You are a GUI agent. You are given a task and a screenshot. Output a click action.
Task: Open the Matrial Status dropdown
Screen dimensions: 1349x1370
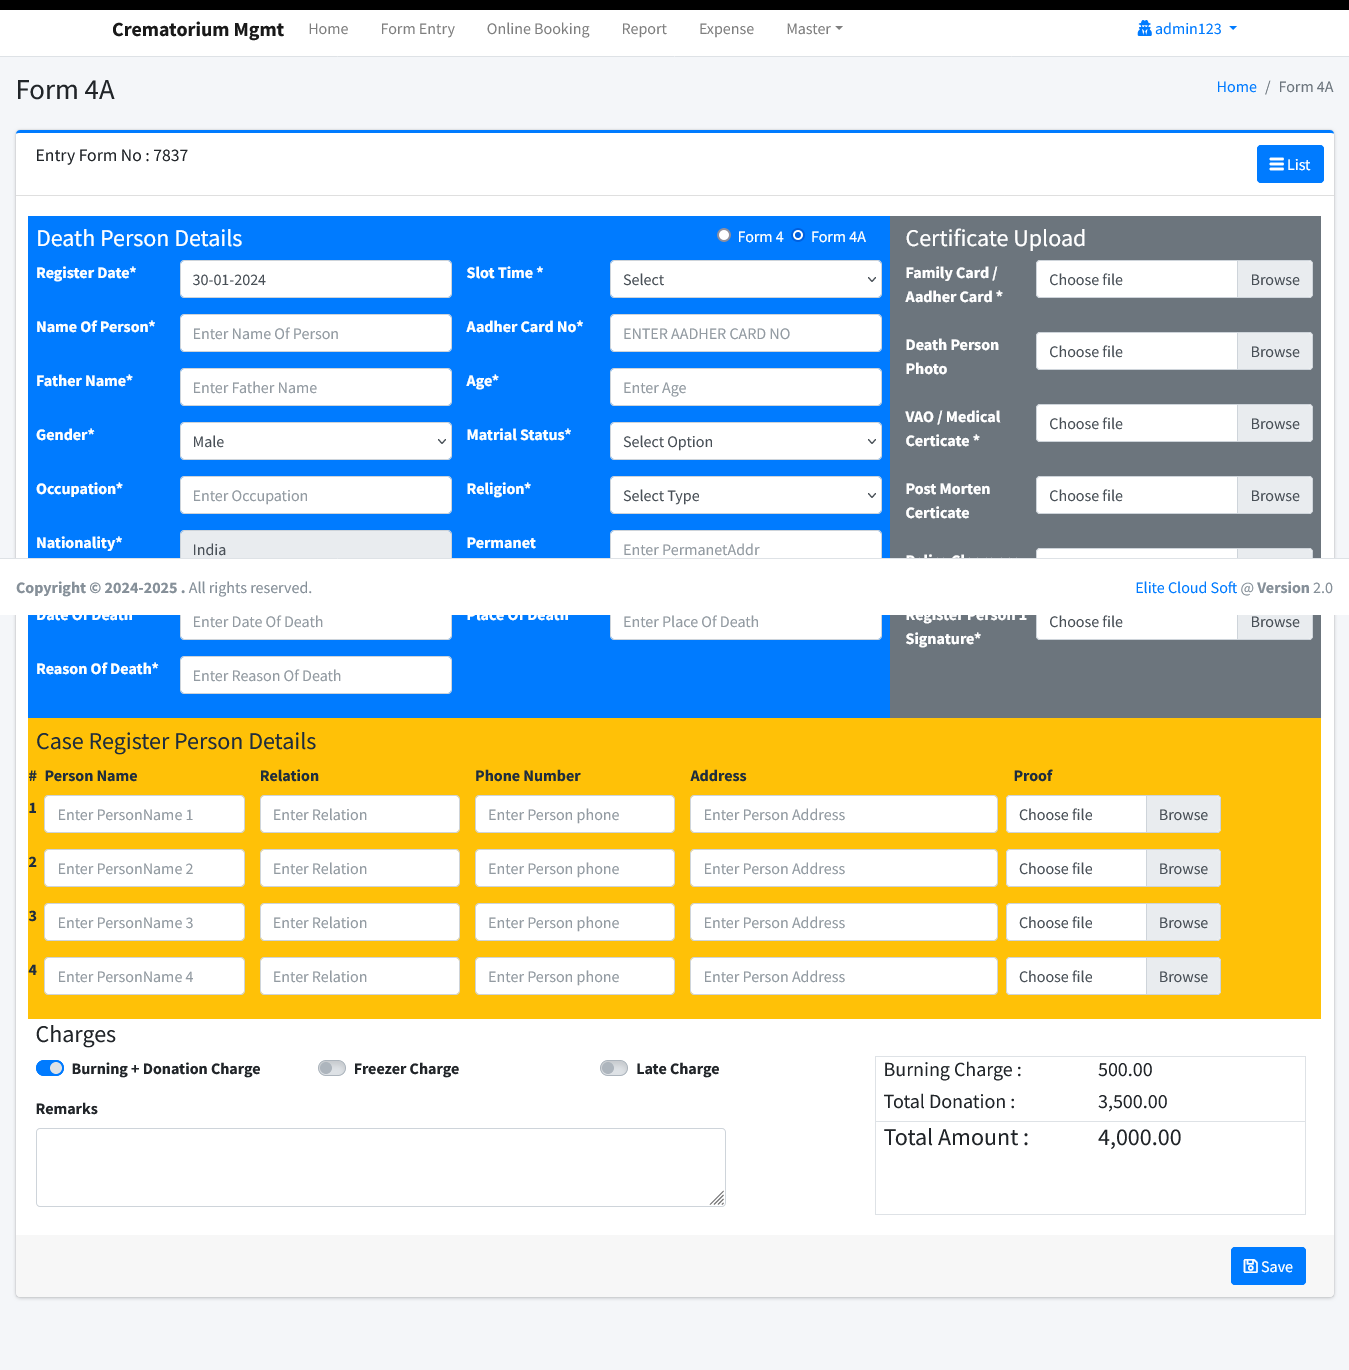pos(745,442)
